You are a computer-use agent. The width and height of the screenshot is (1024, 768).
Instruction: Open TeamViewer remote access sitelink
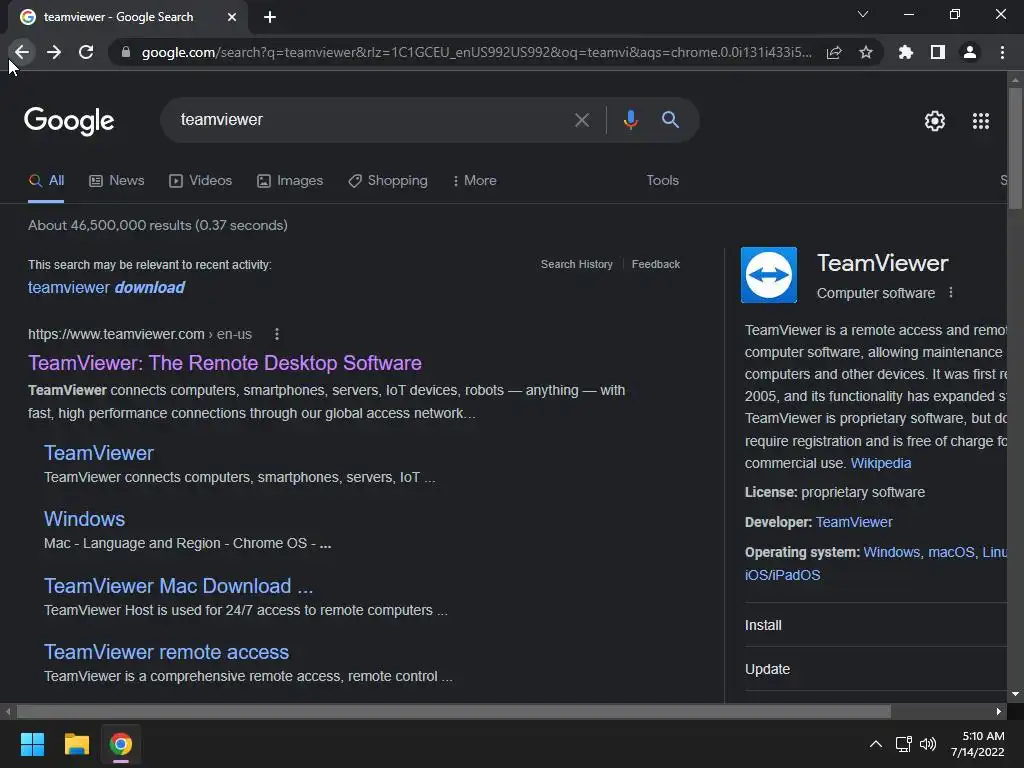click(166, 652)
